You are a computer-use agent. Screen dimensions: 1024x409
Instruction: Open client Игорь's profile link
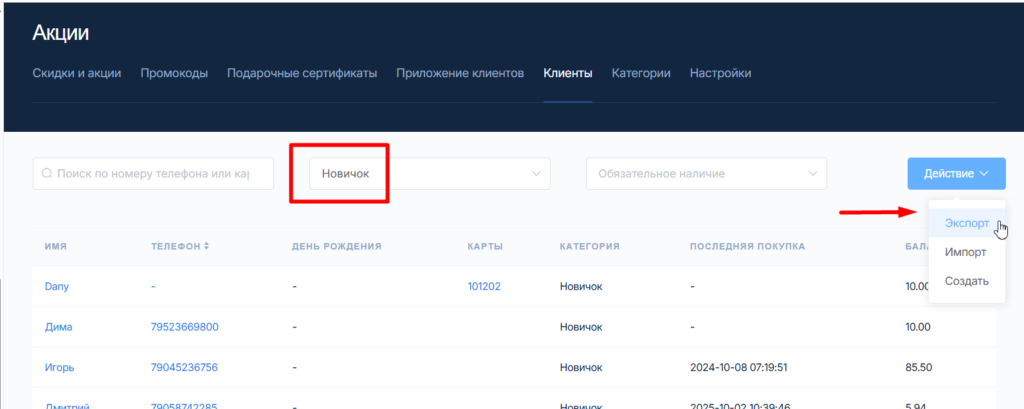point(59,367)
